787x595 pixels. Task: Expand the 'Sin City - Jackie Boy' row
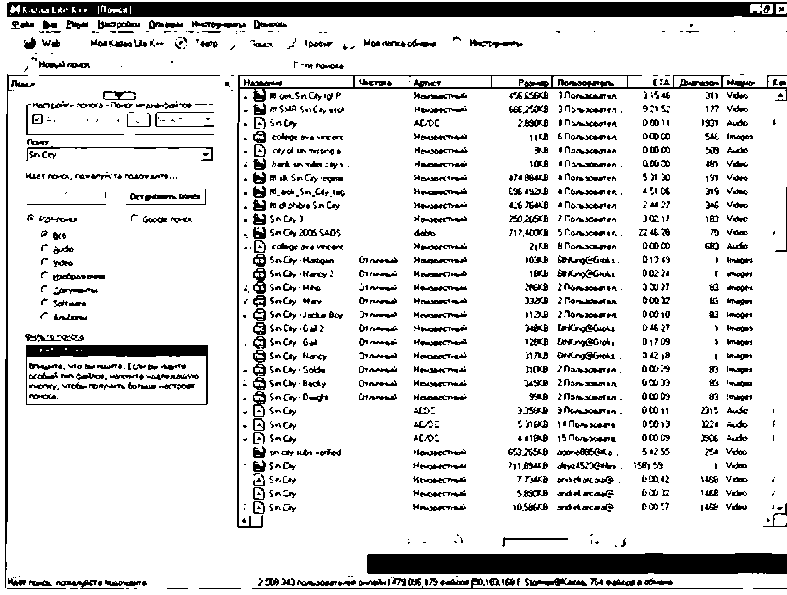point(245,315)
